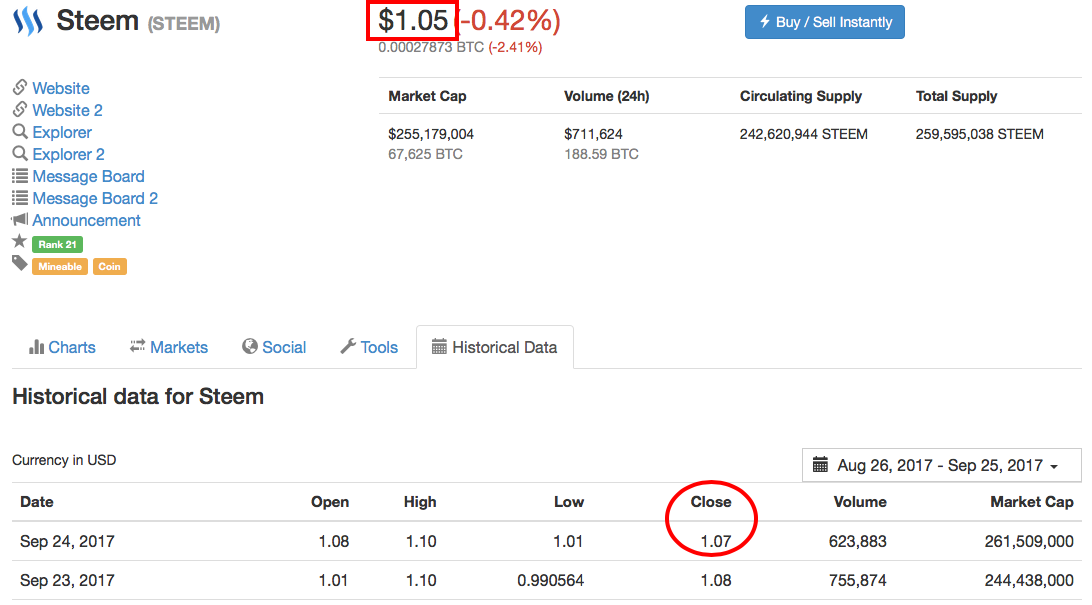This screenshot has height=605, width=1092.
Task: Click the Volume column header in history table
Action: pyautogui.click(x=860, y=502)
